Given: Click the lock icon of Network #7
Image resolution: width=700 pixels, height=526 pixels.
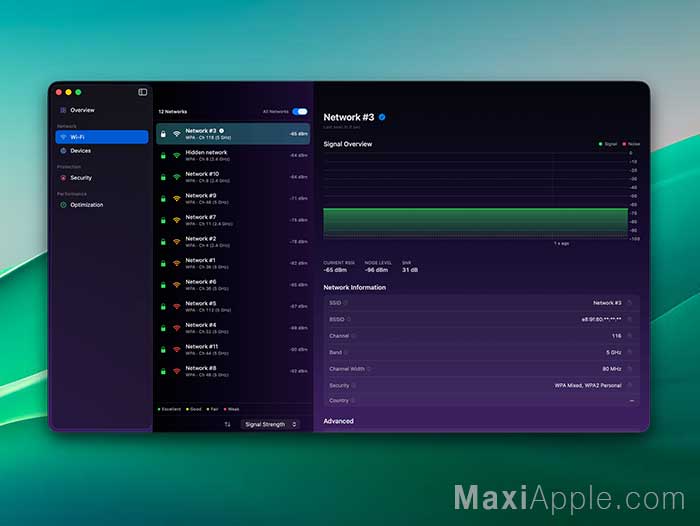Looking at the screenshot, I should point(163,220).
